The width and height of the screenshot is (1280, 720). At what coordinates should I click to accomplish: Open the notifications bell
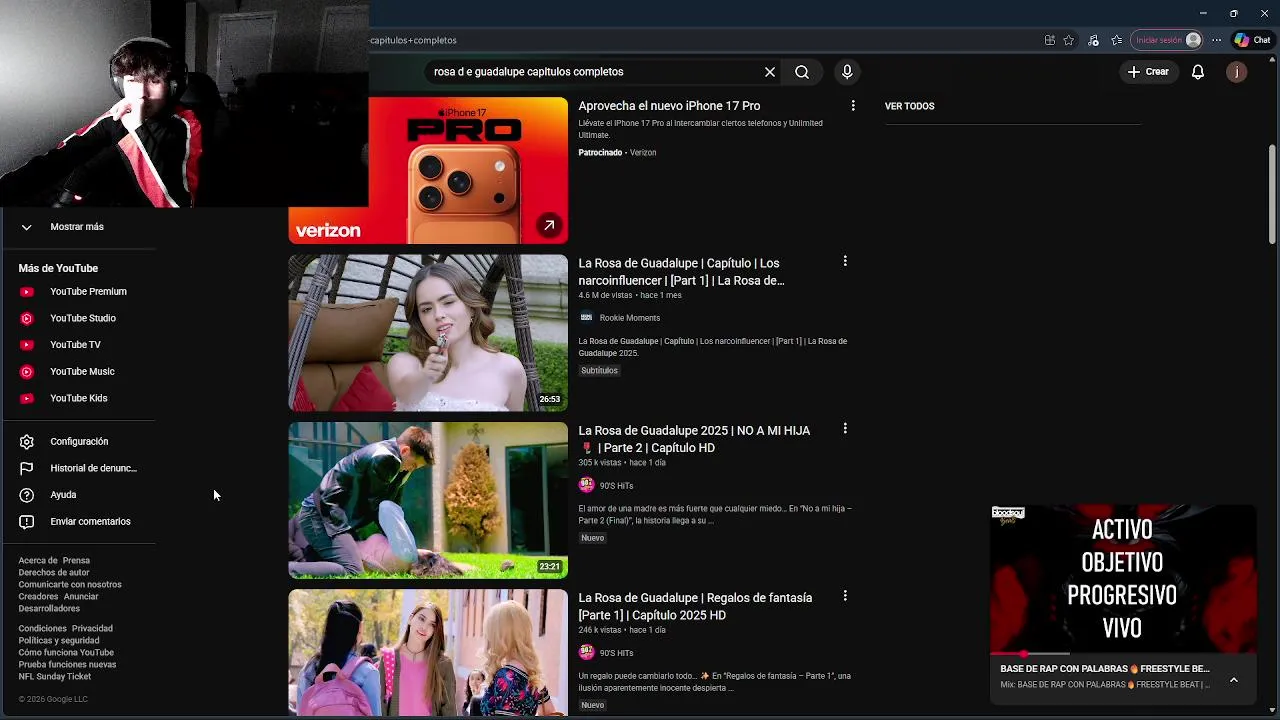(1198, 72)
